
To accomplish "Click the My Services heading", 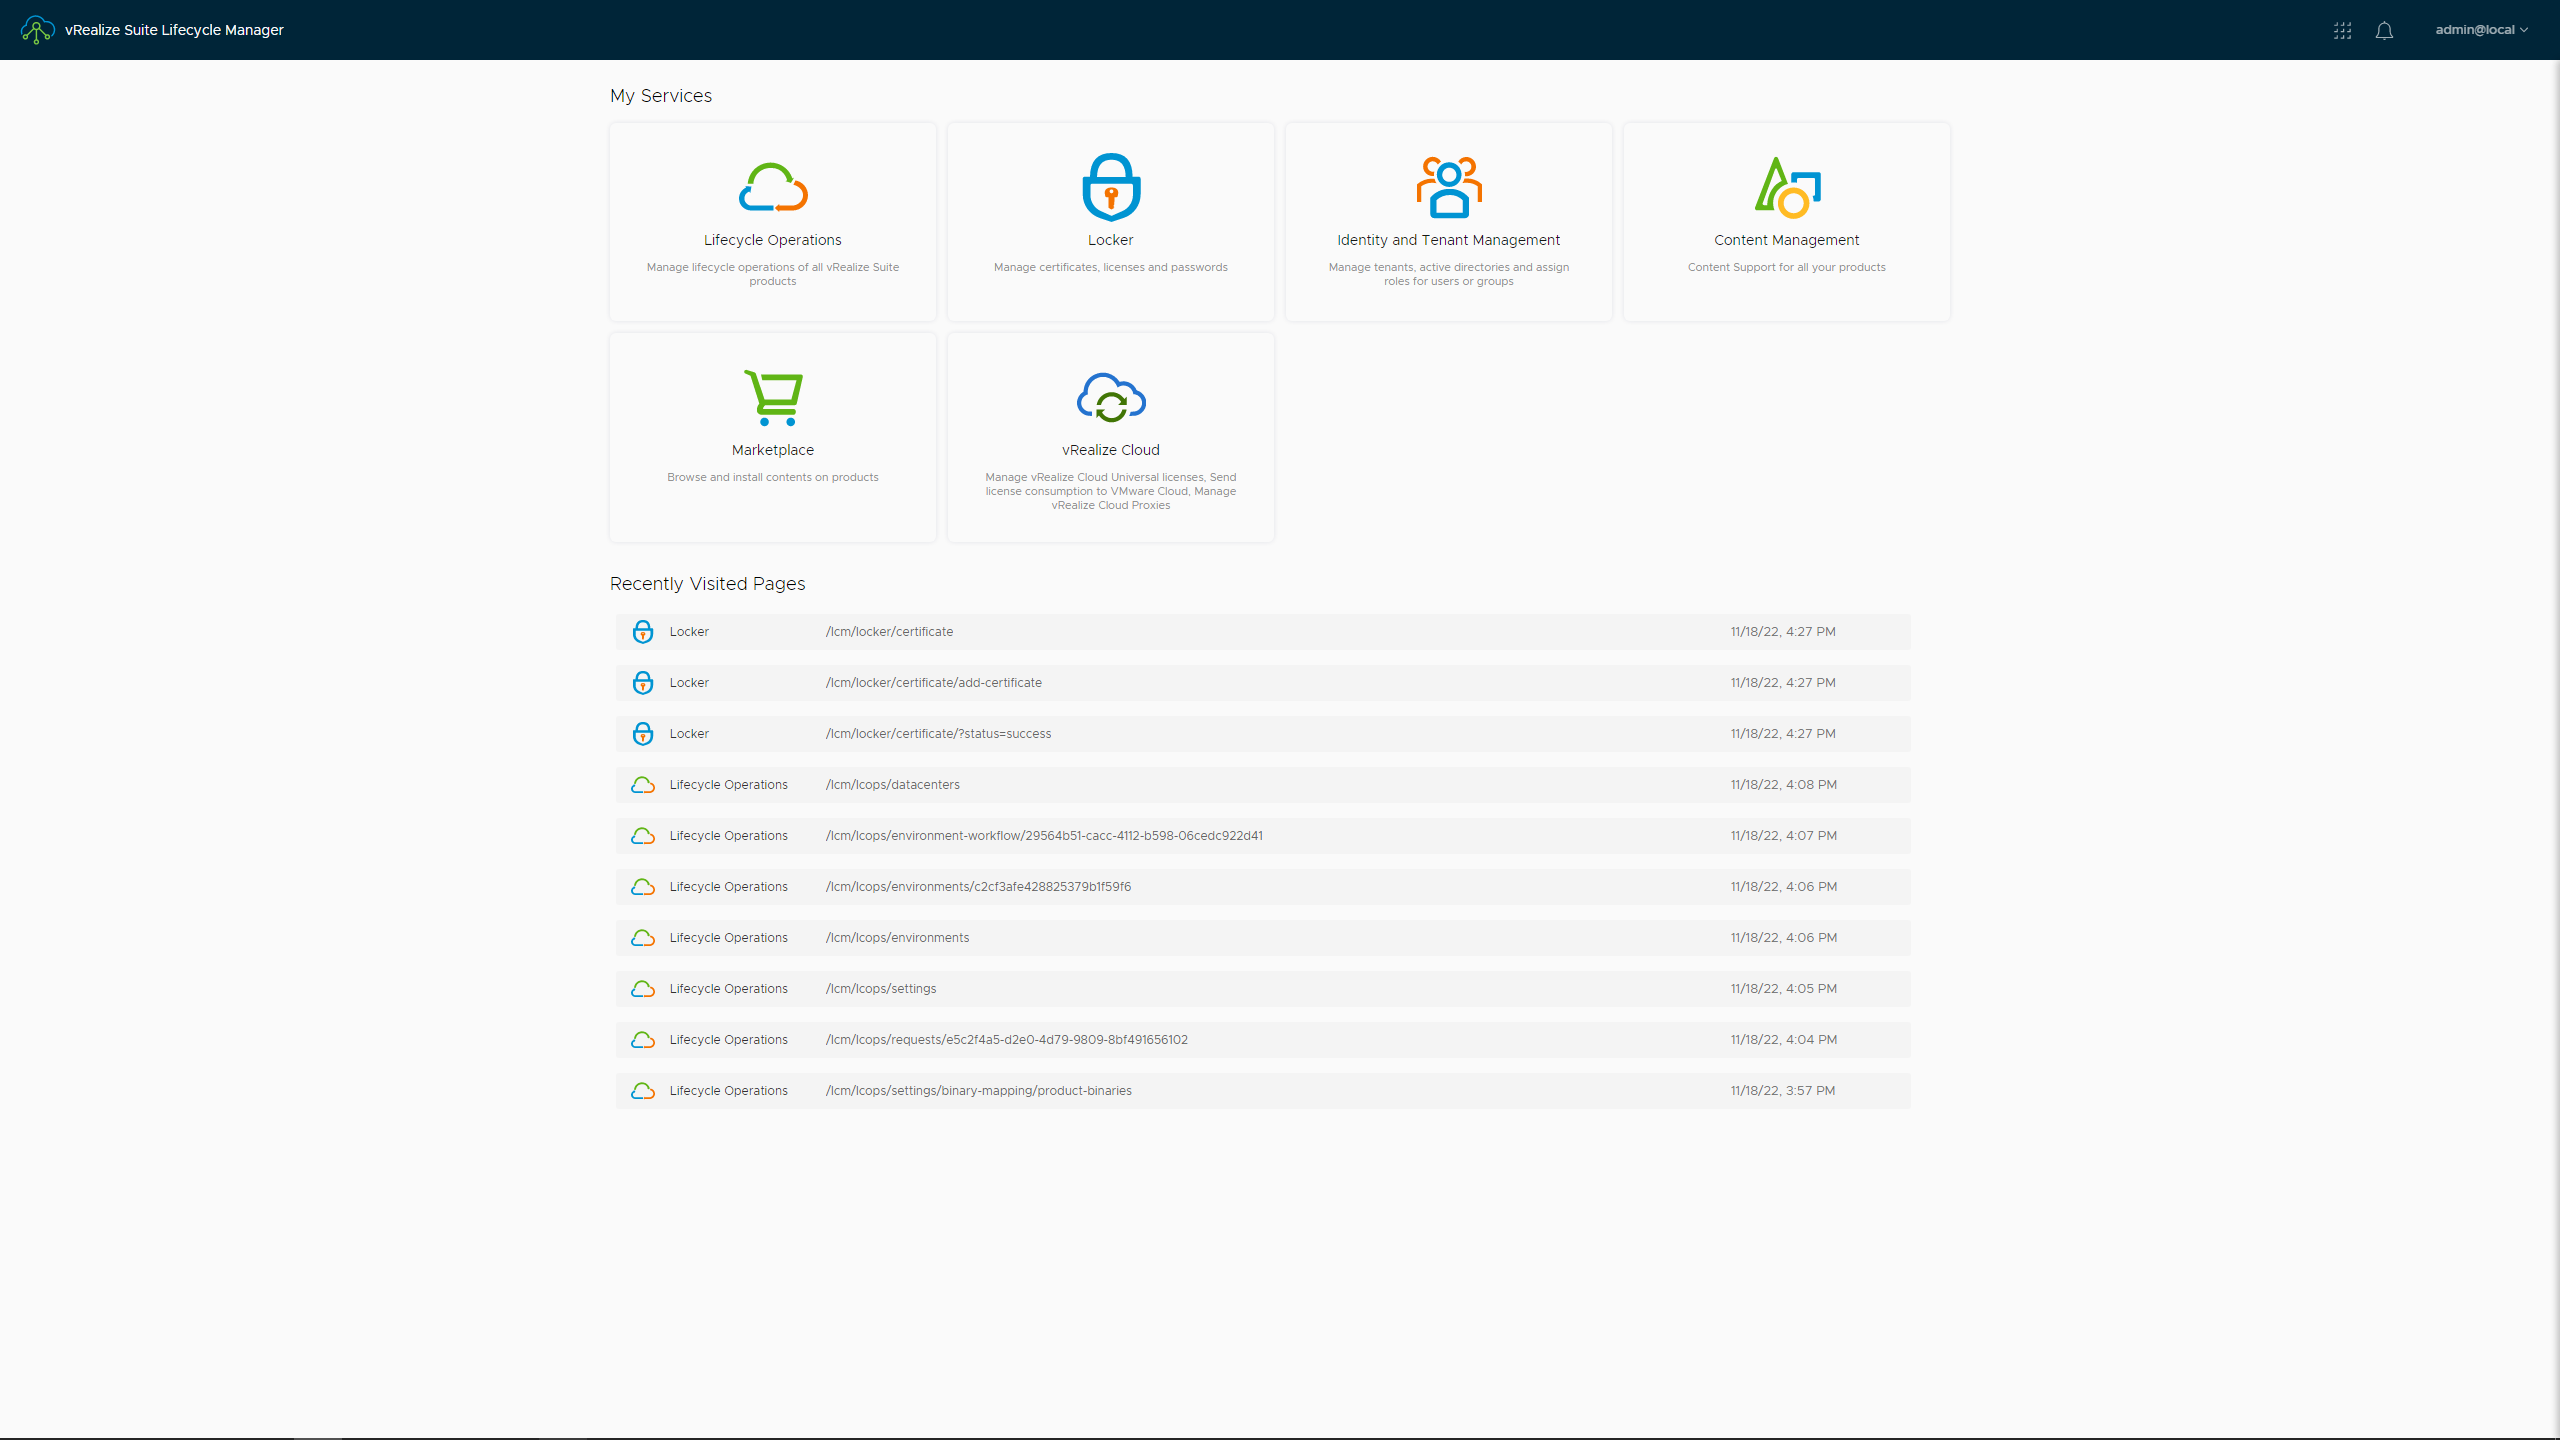I will tap(661, 96).
